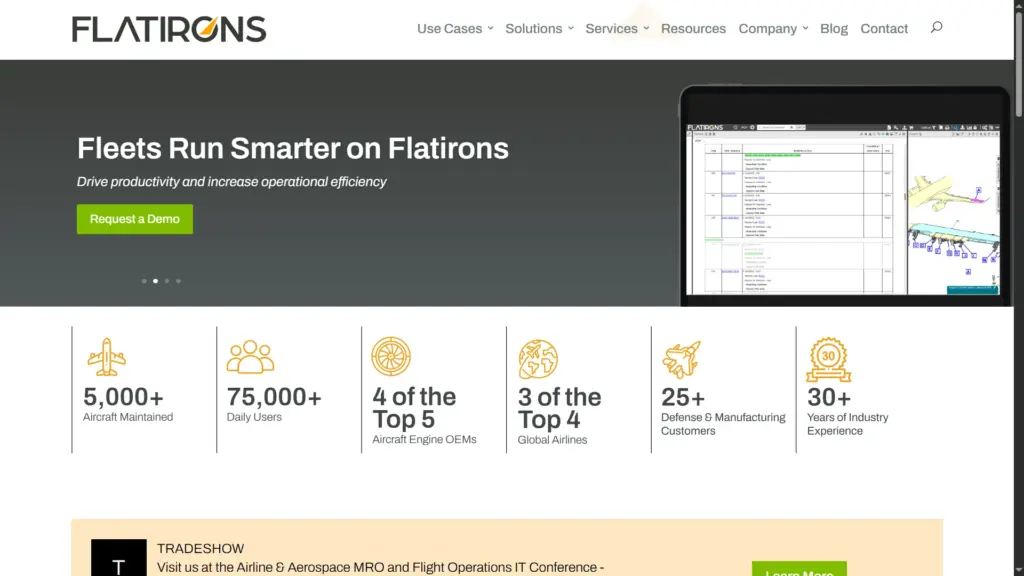Expand the Solutions dropdown menu
Viewport: 1024px width, 576px height.
pyautogui.click(x=539, y=29)
